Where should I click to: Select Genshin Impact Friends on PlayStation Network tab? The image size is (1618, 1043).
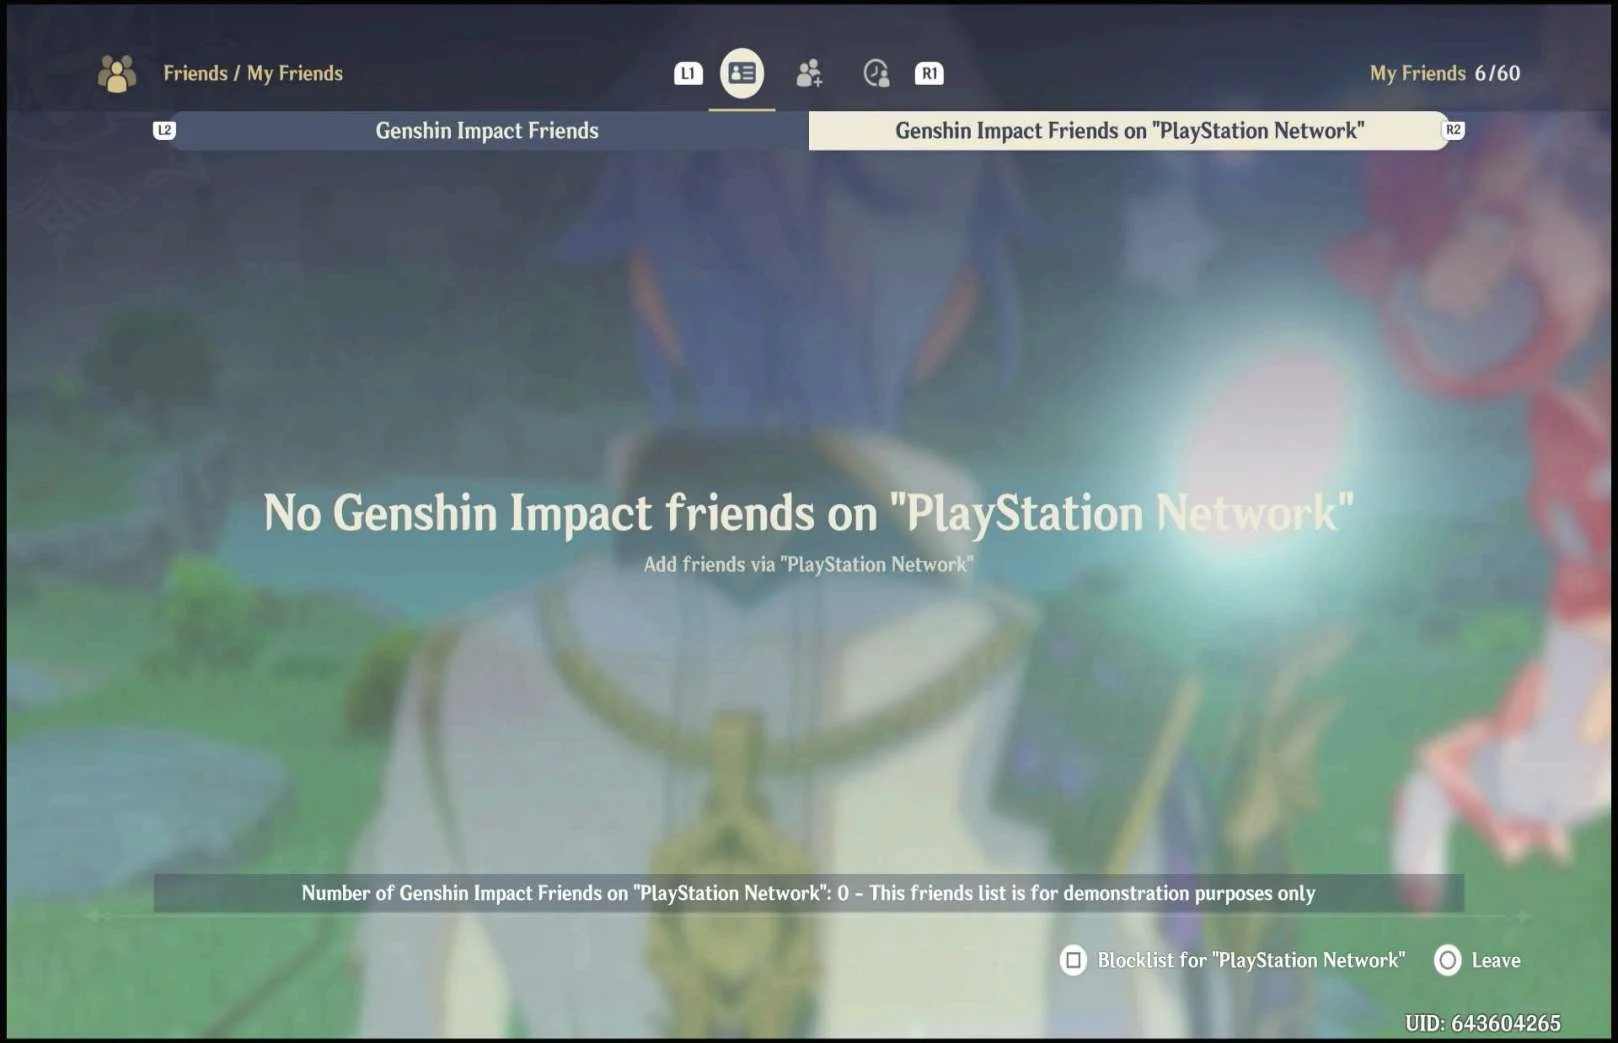click(1129, 131)
